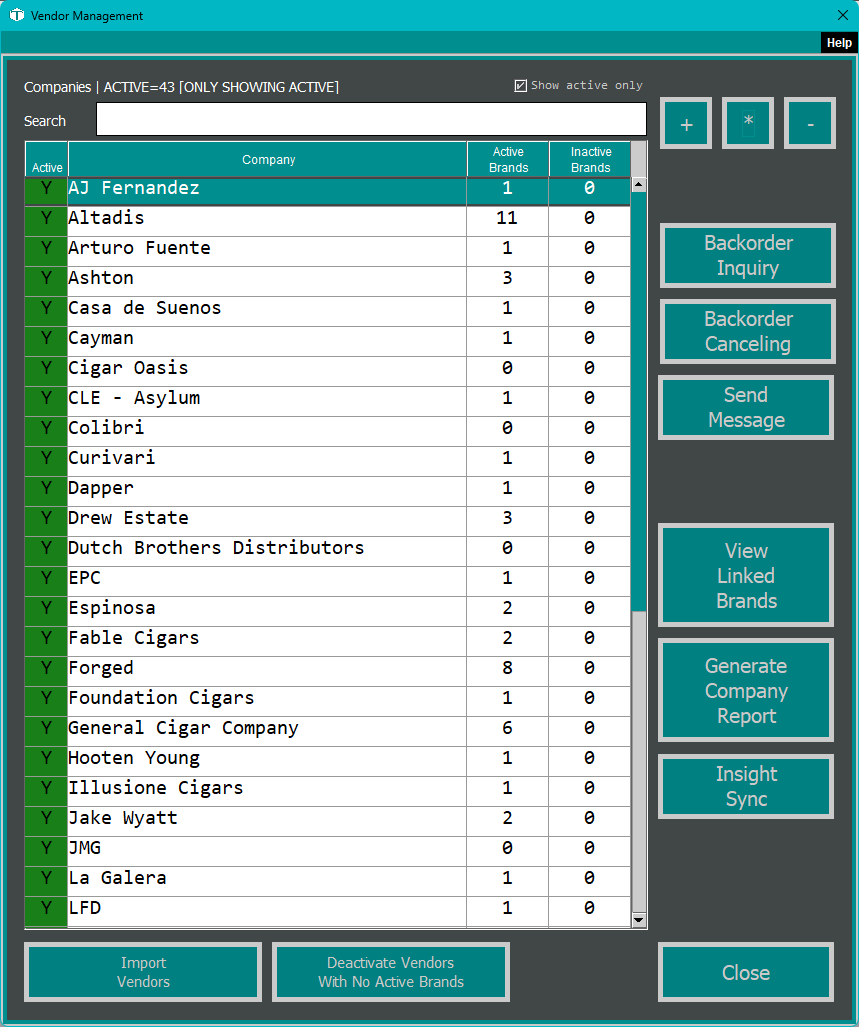Viewport: 859px width, 1027px height.
Task: Select Jake Wyatt
Action: pyautogui.click(x=327, y=821)
